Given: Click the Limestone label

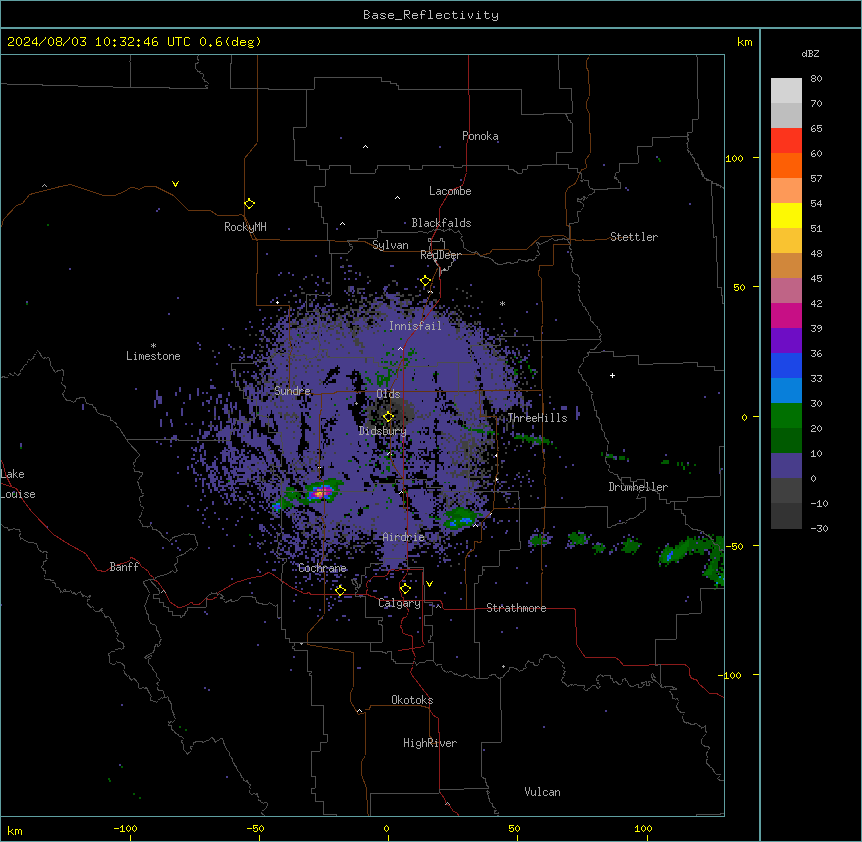Looking at the screenshot, I should point(153,356).
